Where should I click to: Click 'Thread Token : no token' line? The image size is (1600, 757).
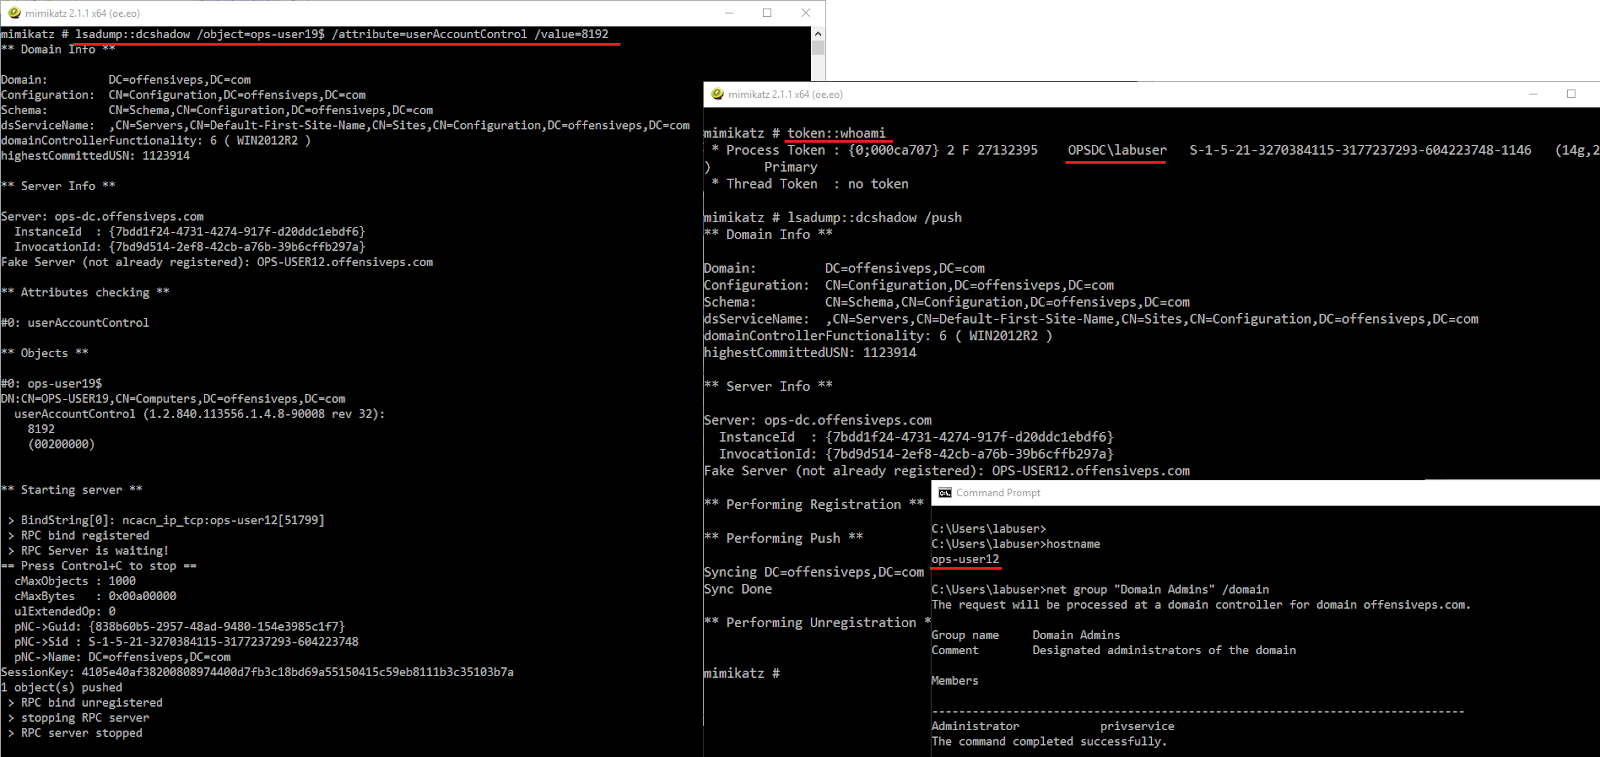coord(810,184)
